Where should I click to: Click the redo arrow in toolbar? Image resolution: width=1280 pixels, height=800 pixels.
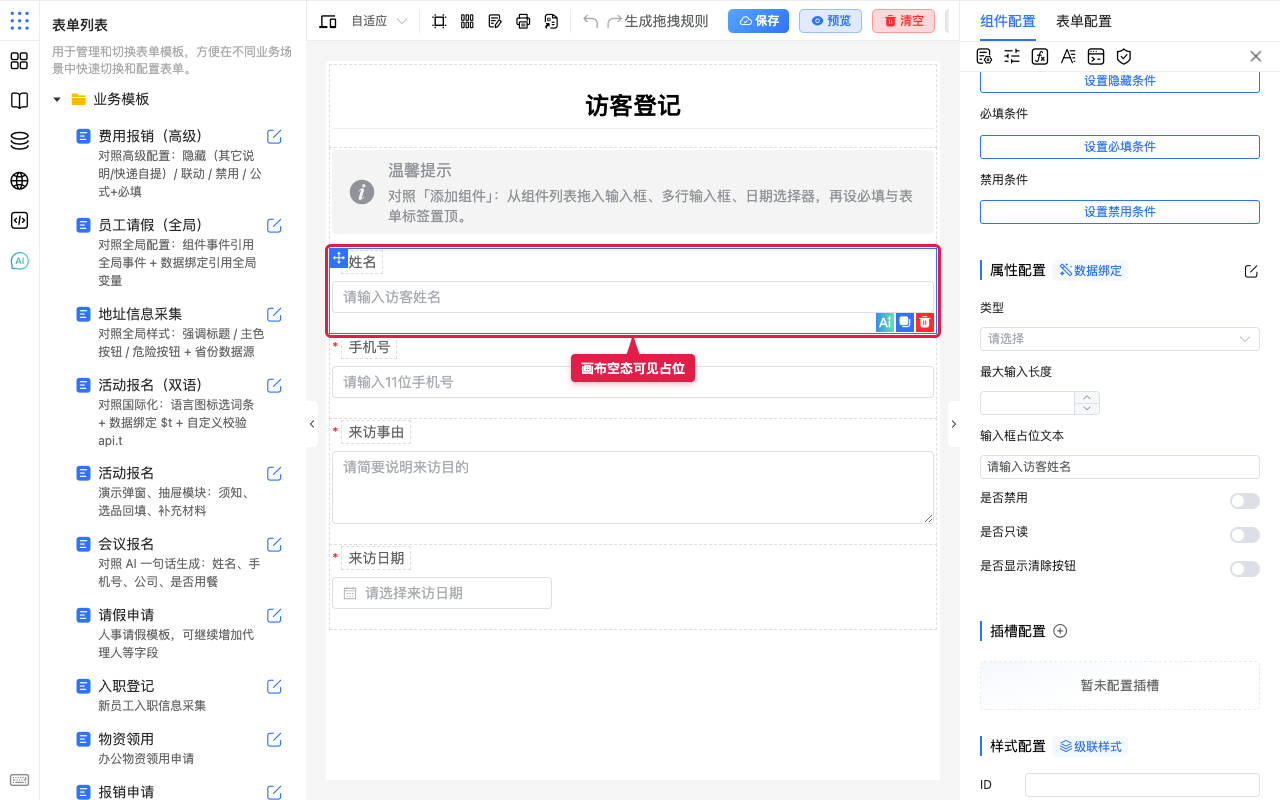click(614, 21)
